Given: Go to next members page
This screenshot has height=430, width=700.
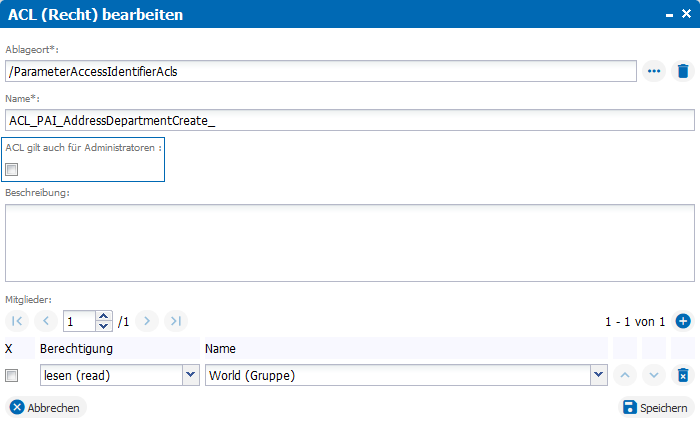Looking at the screenshot, I should (147, 321).
